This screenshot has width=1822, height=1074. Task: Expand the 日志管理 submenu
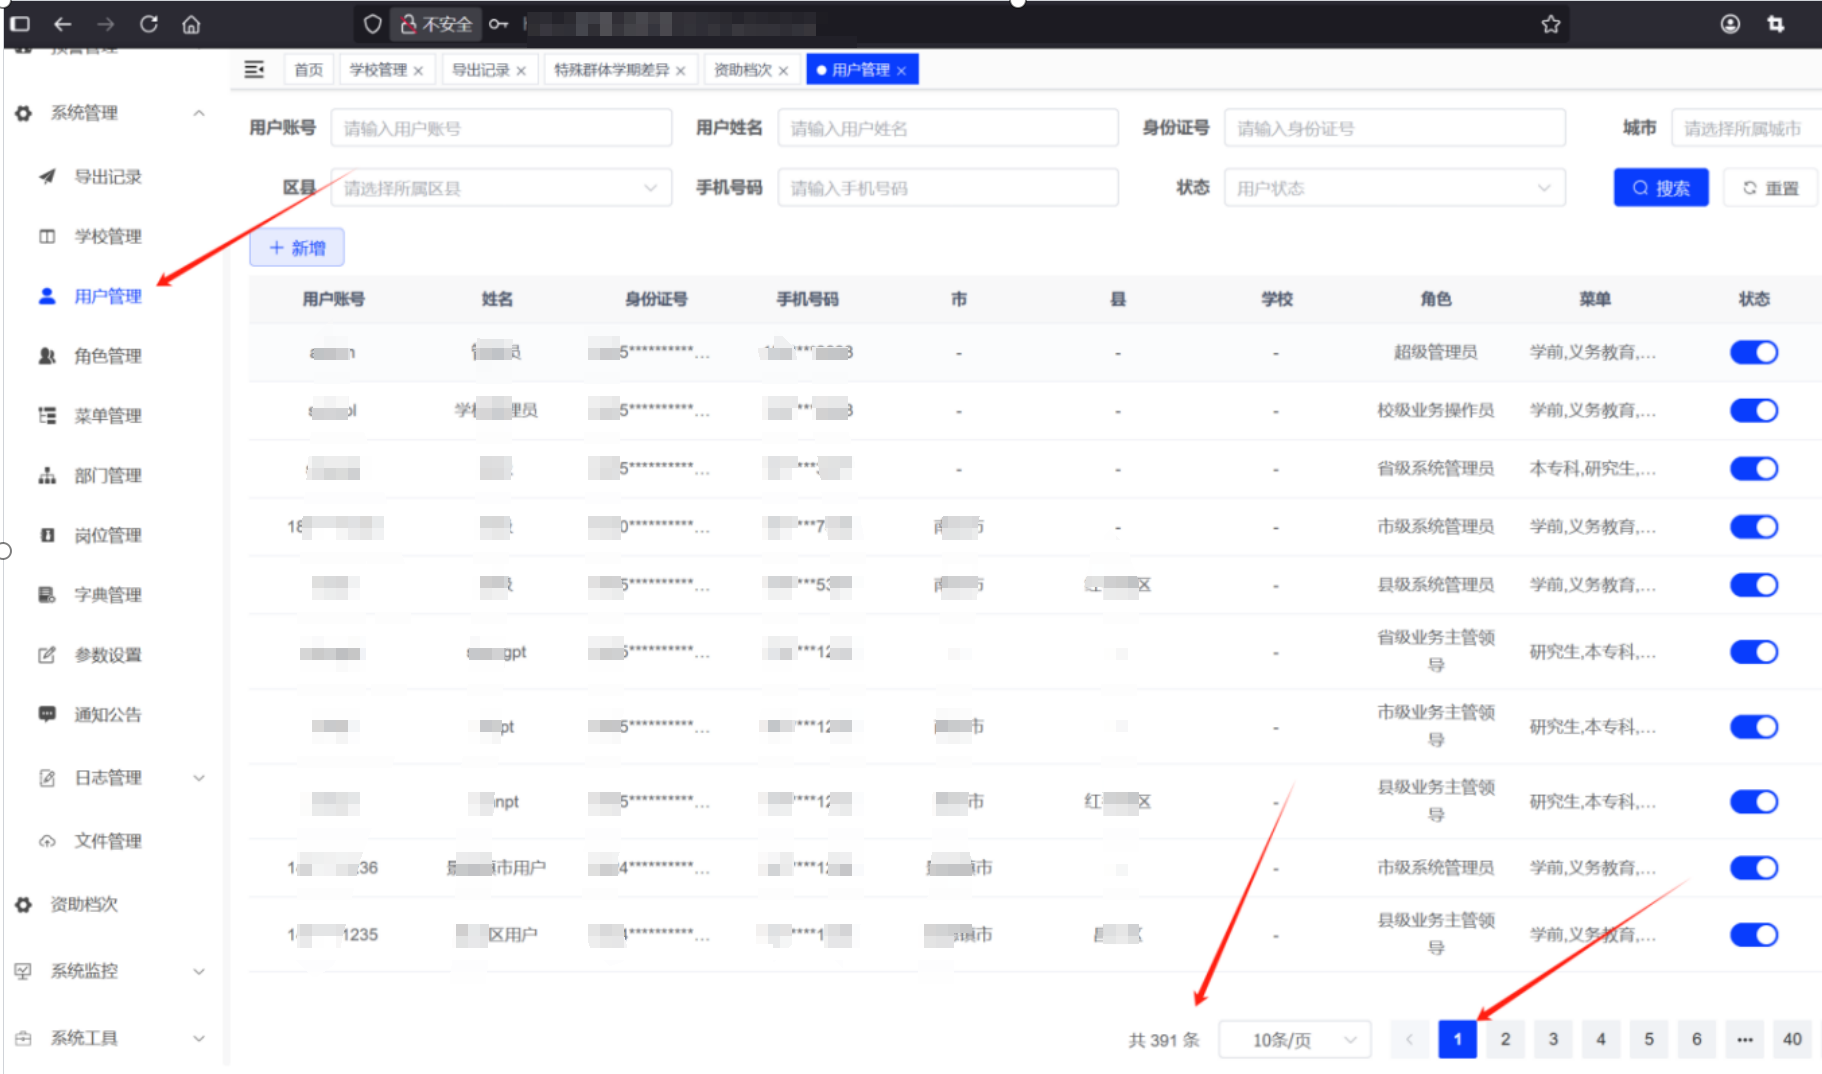[x=199, y=778]
